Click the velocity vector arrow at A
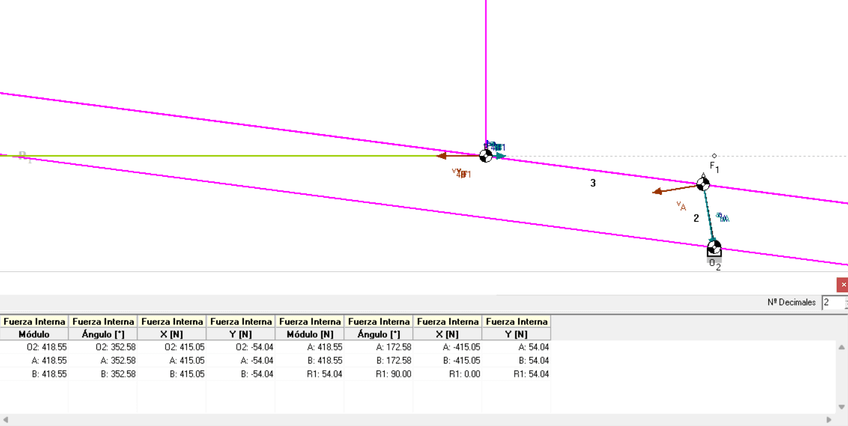The image size is (848, 426). coord(664,190)
